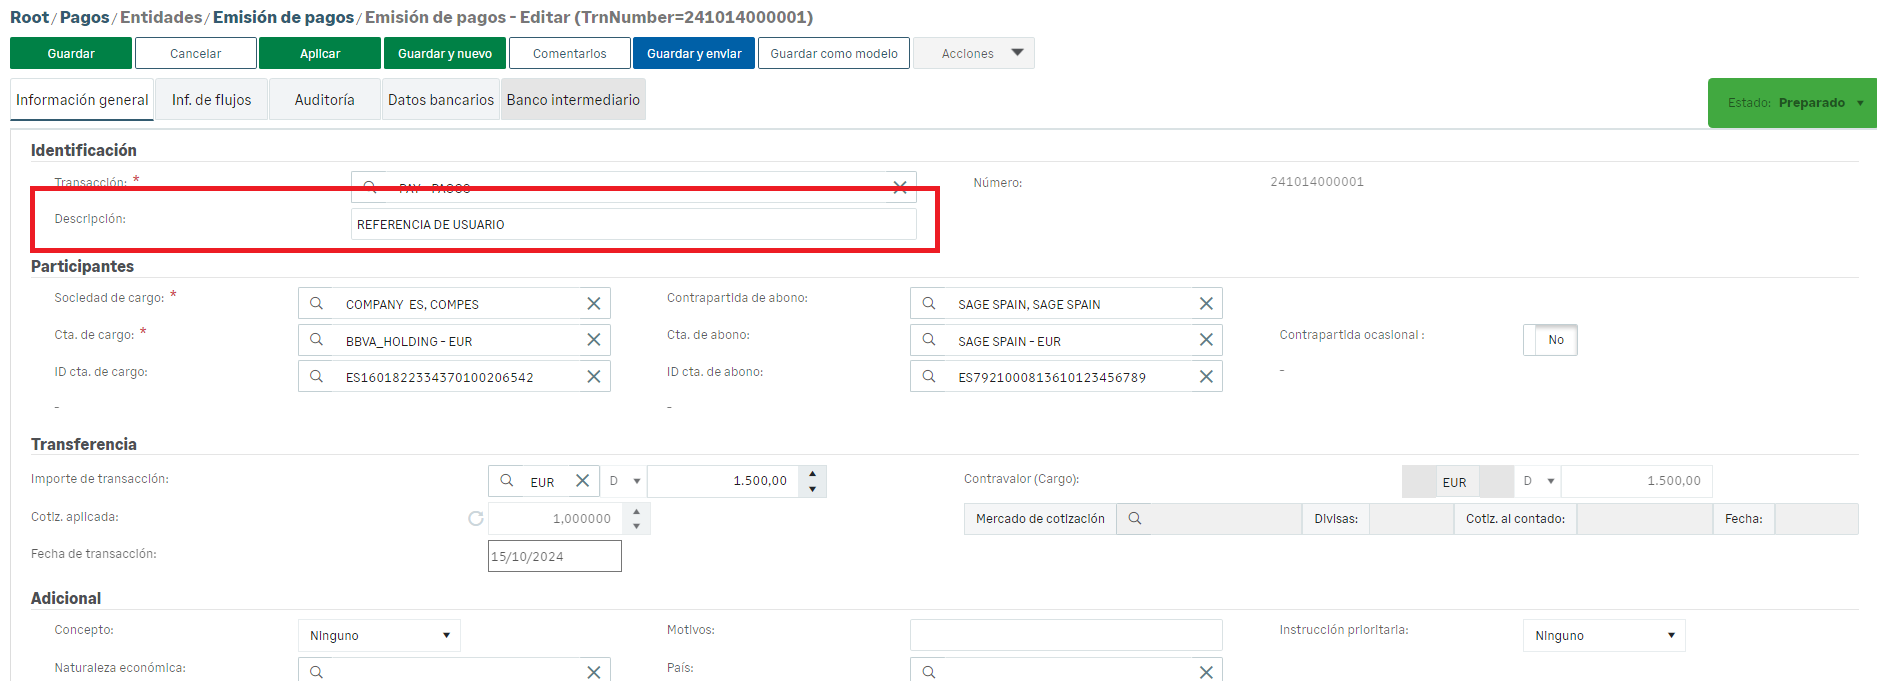Refresh the Cotiz. aplicada rate
The height and width of the screenshot is (681, 1877).
click(x=476, y=518)
